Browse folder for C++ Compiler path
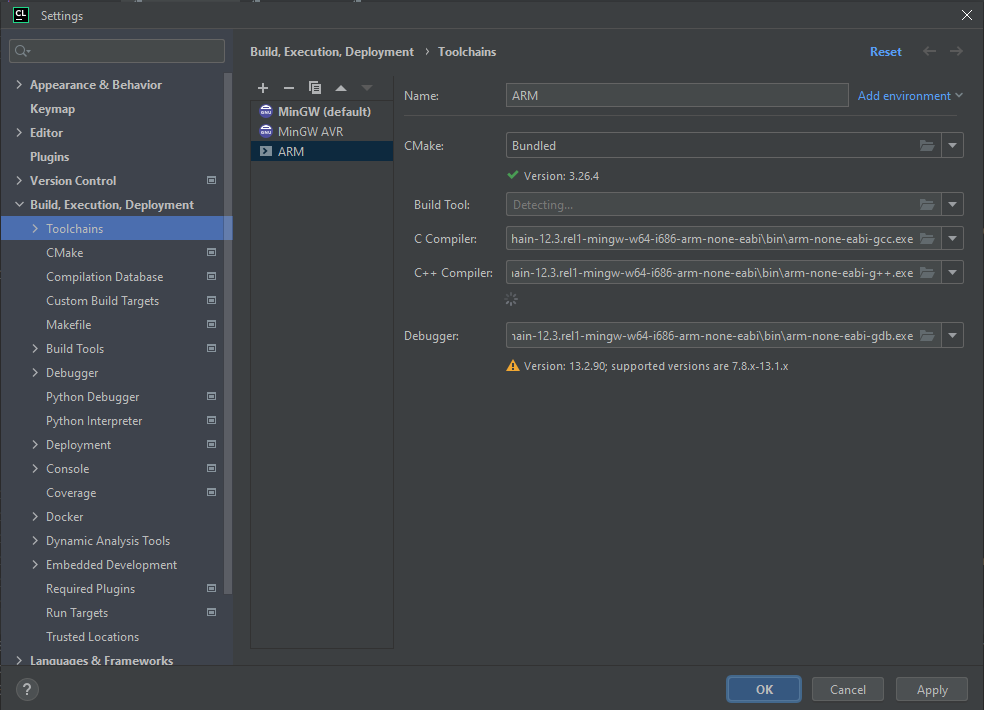984x710 pixels. pyautogui.click(x=927, y=272)
